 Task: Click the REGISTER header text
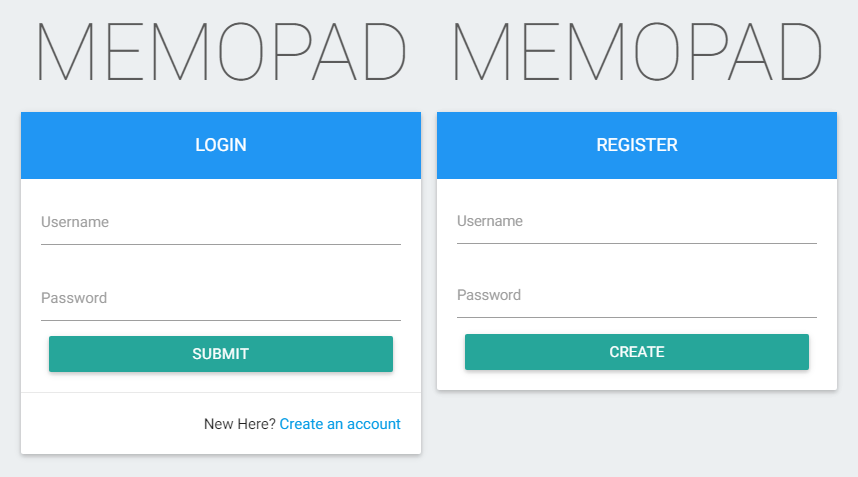[637, 145]
